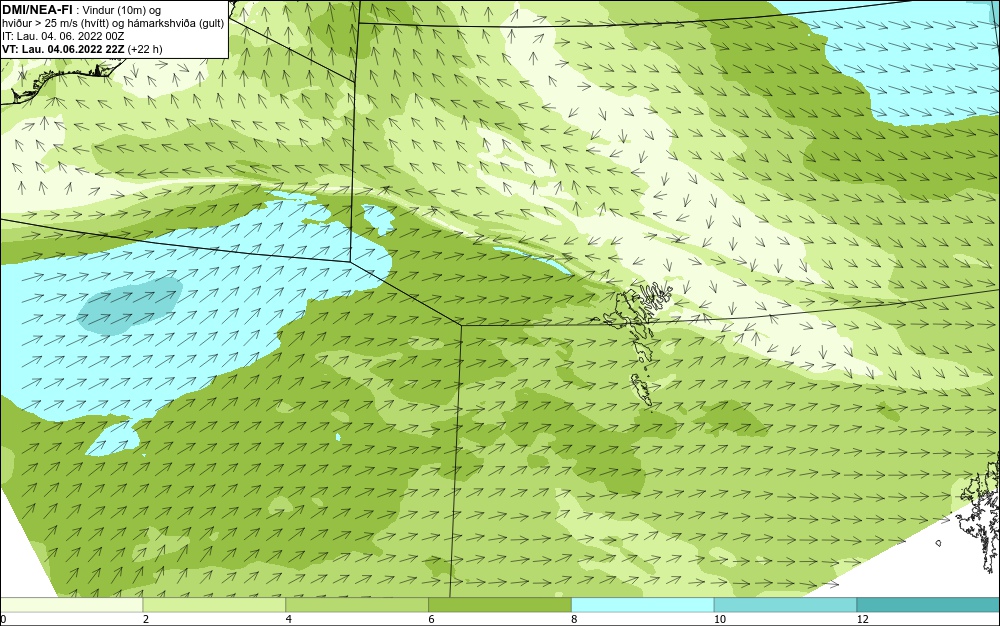Click the 0–2 m/s palest legend swatch
1000x626 pixels.
point(71,605)
